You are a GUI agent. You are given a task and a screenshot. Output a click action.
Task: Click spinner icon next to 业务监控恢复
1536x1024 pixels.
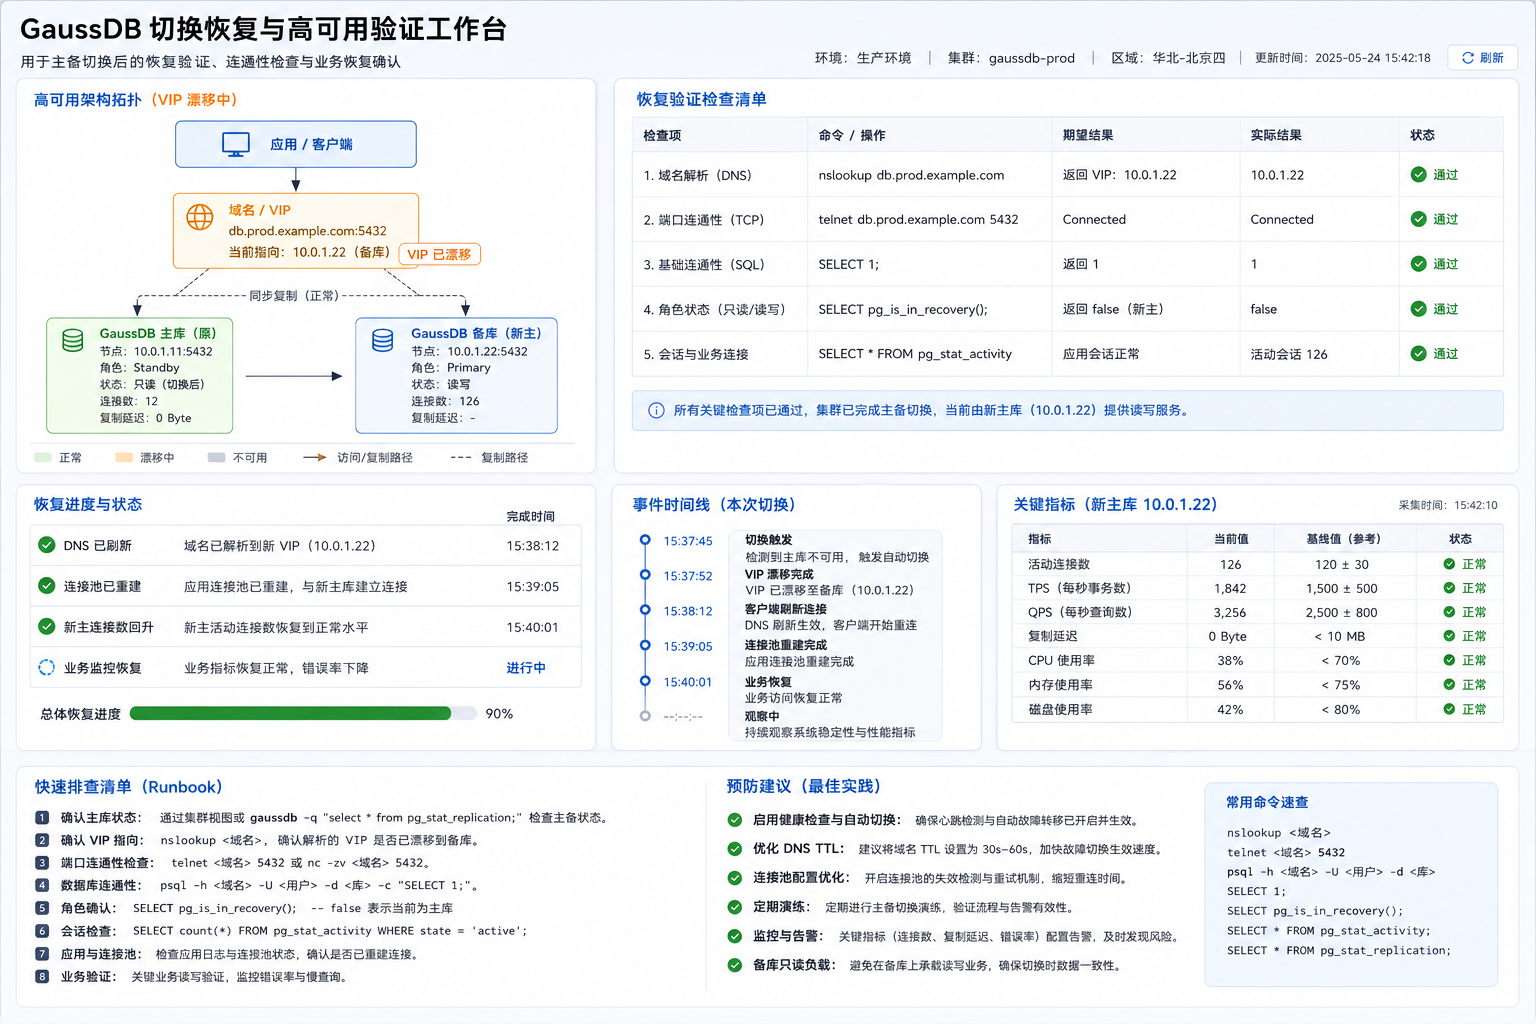click(46, 667)
